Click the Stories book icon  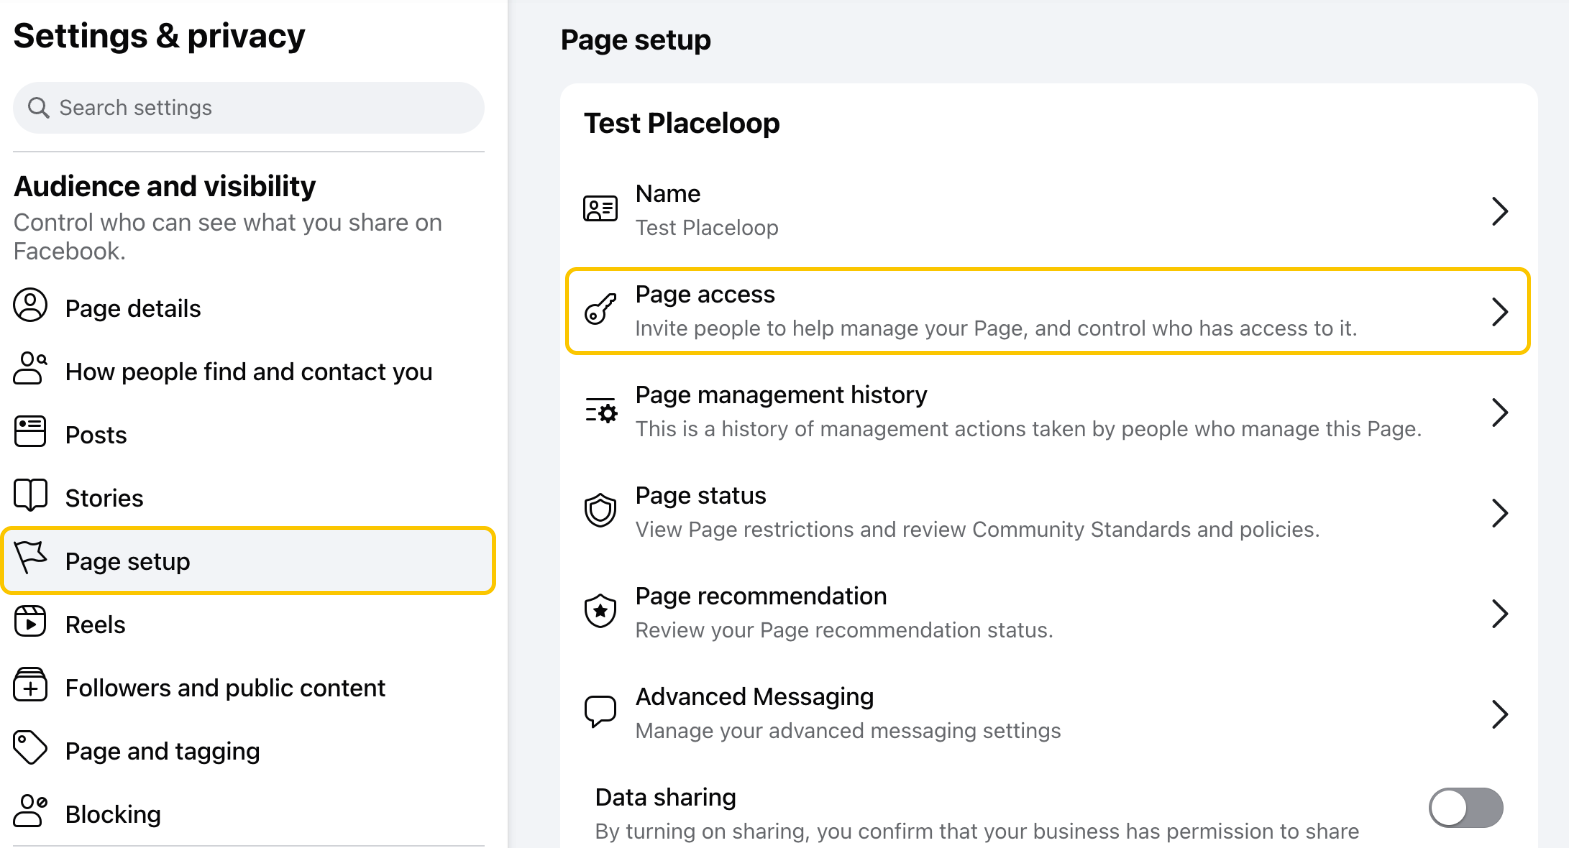click(x=30, y=495)
